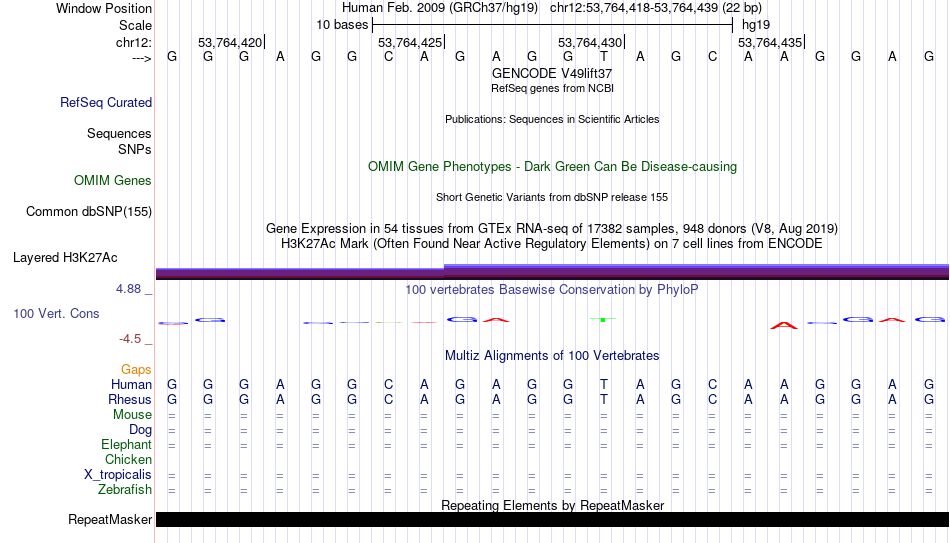Click 'Short Genetic Variants from dbSNP release 155'

(x=552, y=198)
